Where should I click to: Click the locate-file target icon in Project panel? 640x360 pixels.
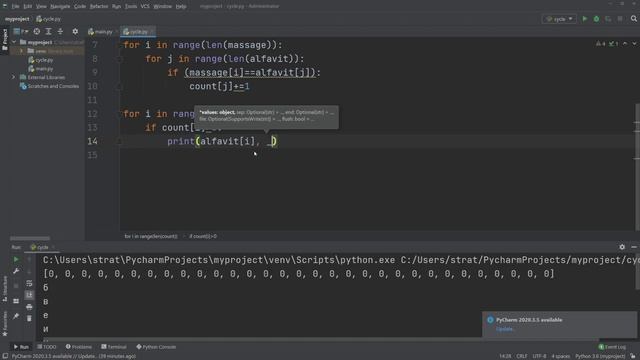coord(37,31)
